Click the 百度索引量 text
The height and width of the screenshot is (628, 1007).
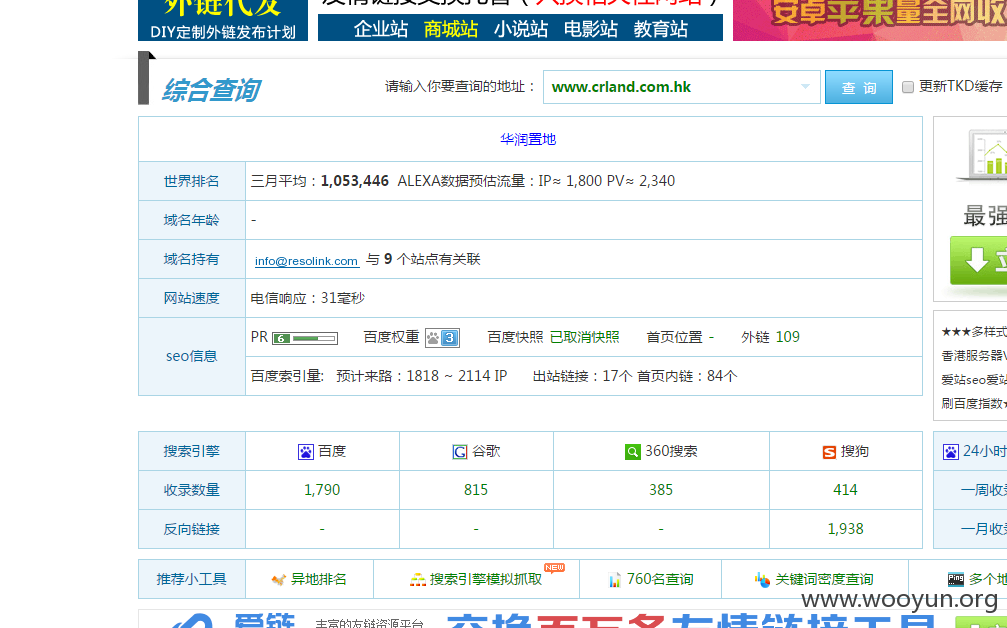(288, 376)
